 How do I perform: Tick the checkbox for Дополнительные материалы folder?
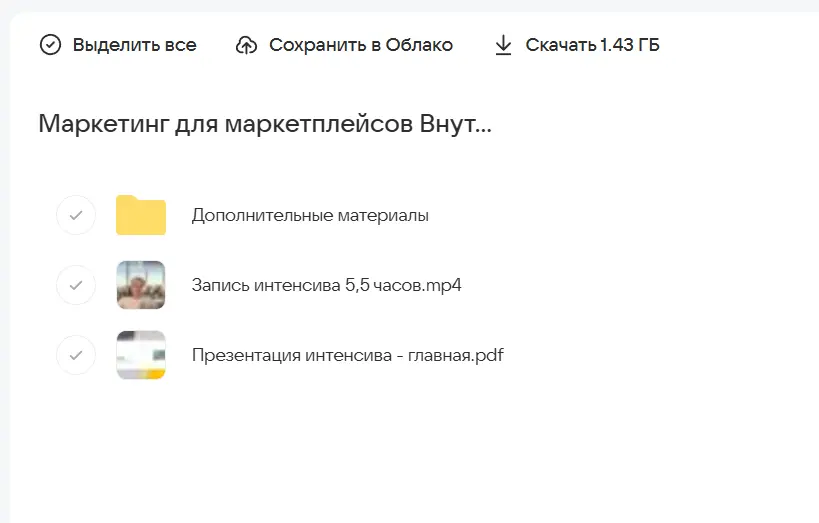(x=76, y=215)
